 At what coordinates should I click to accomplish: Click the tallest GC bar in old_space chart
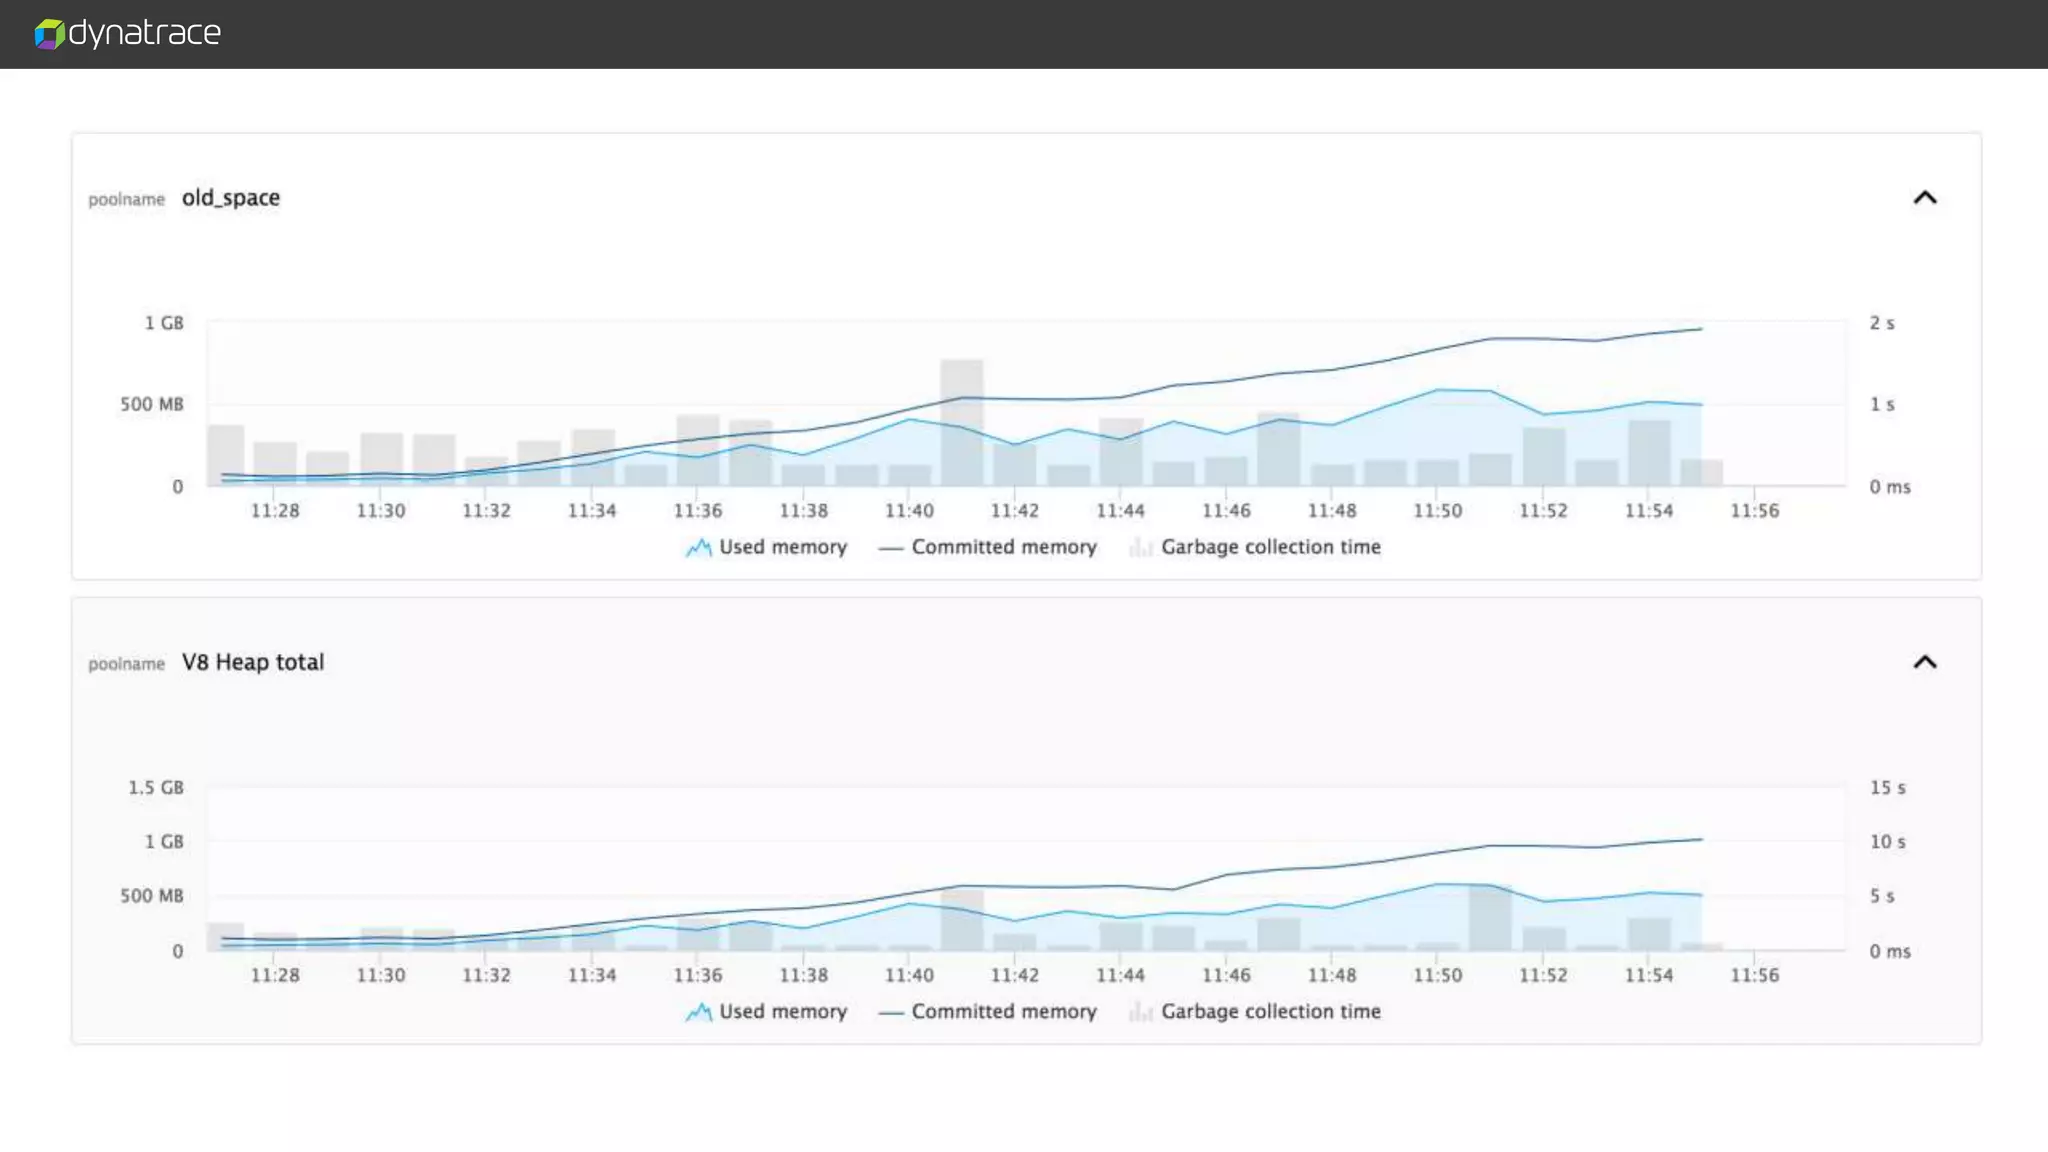961,423
